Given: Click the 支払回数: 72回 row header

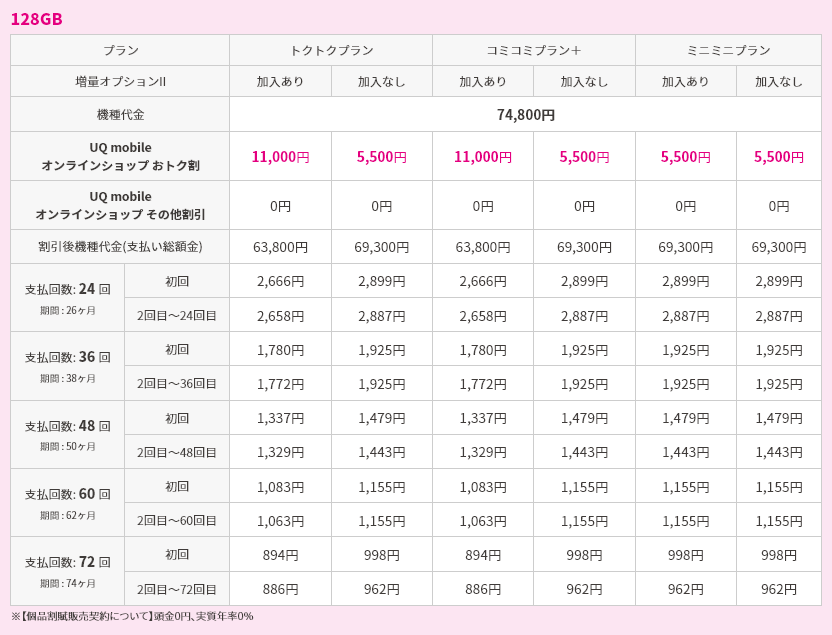Looking at the screenshot, I should click(67, 571).
